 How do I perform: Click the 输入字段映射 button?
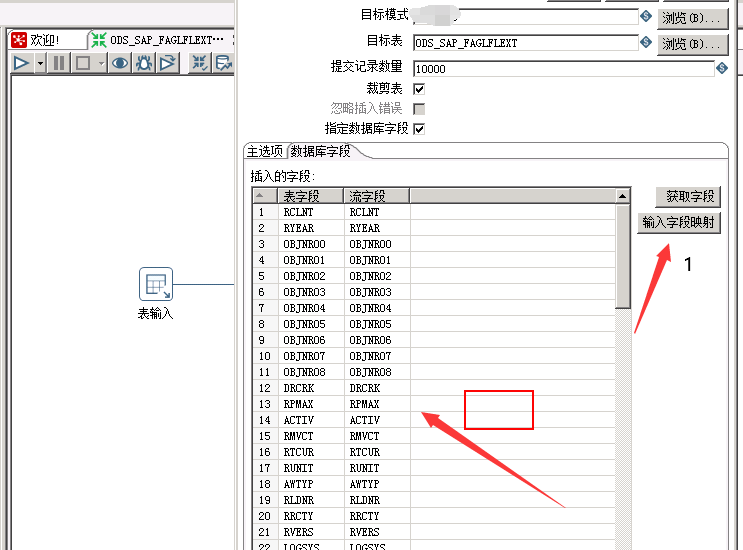point(679,222)
